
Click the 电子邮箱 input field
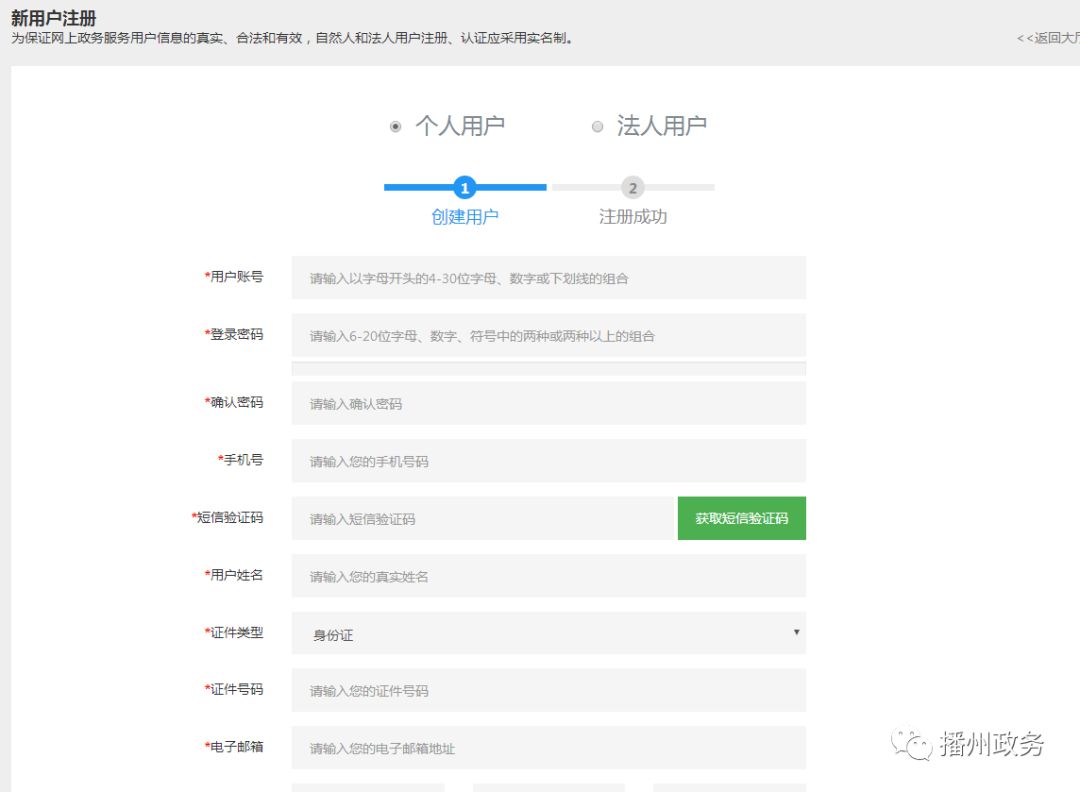548,748
